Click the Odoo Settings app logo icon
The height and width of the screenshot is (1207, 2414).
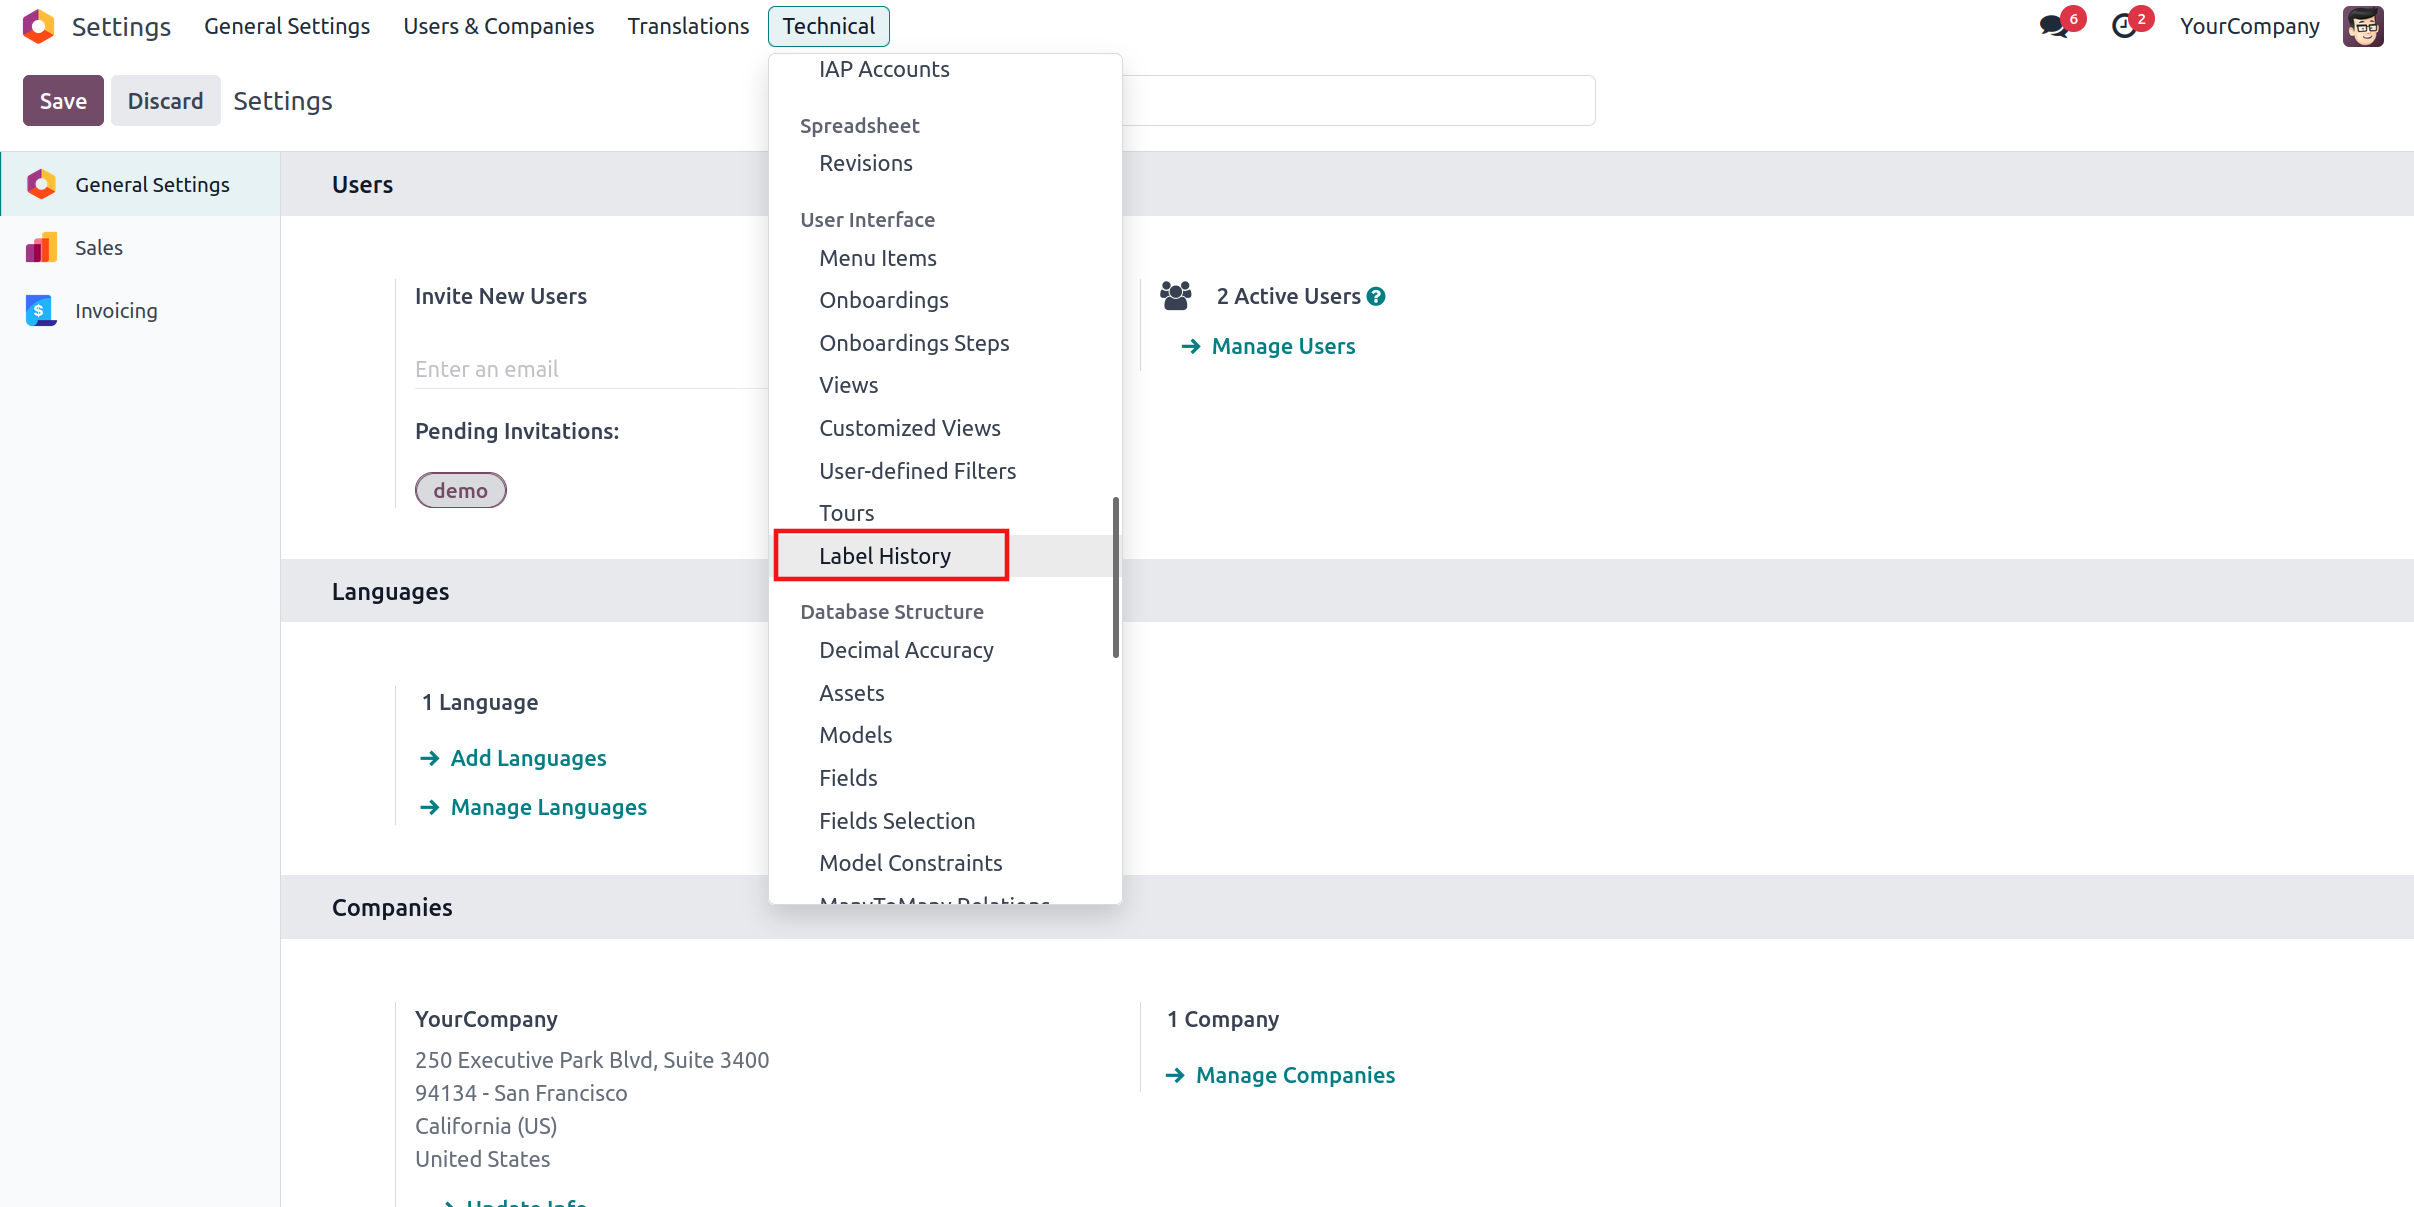(38, 26)
